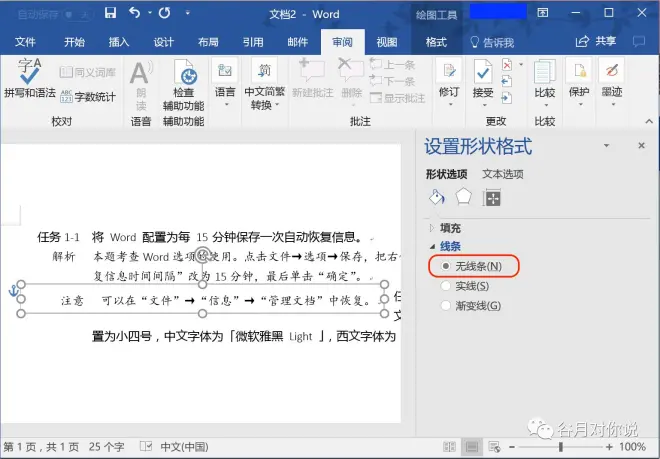
Task: Open Quick Access Toolbar customize arrow
Action: (x=188, y=13)
